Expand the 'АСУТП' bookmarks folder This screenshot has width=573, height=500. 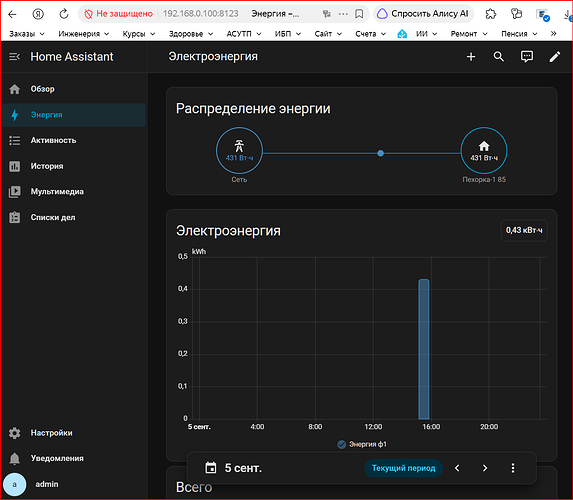point(244,34)
